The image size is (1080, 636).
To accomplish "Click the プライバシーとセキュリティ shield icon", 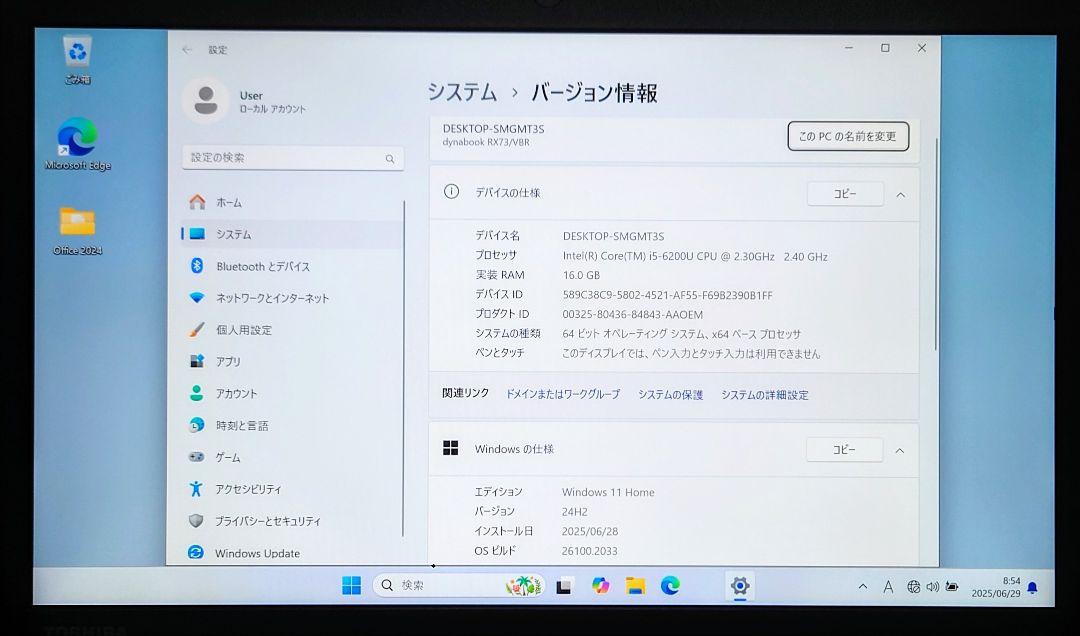I will click(196, 521).
